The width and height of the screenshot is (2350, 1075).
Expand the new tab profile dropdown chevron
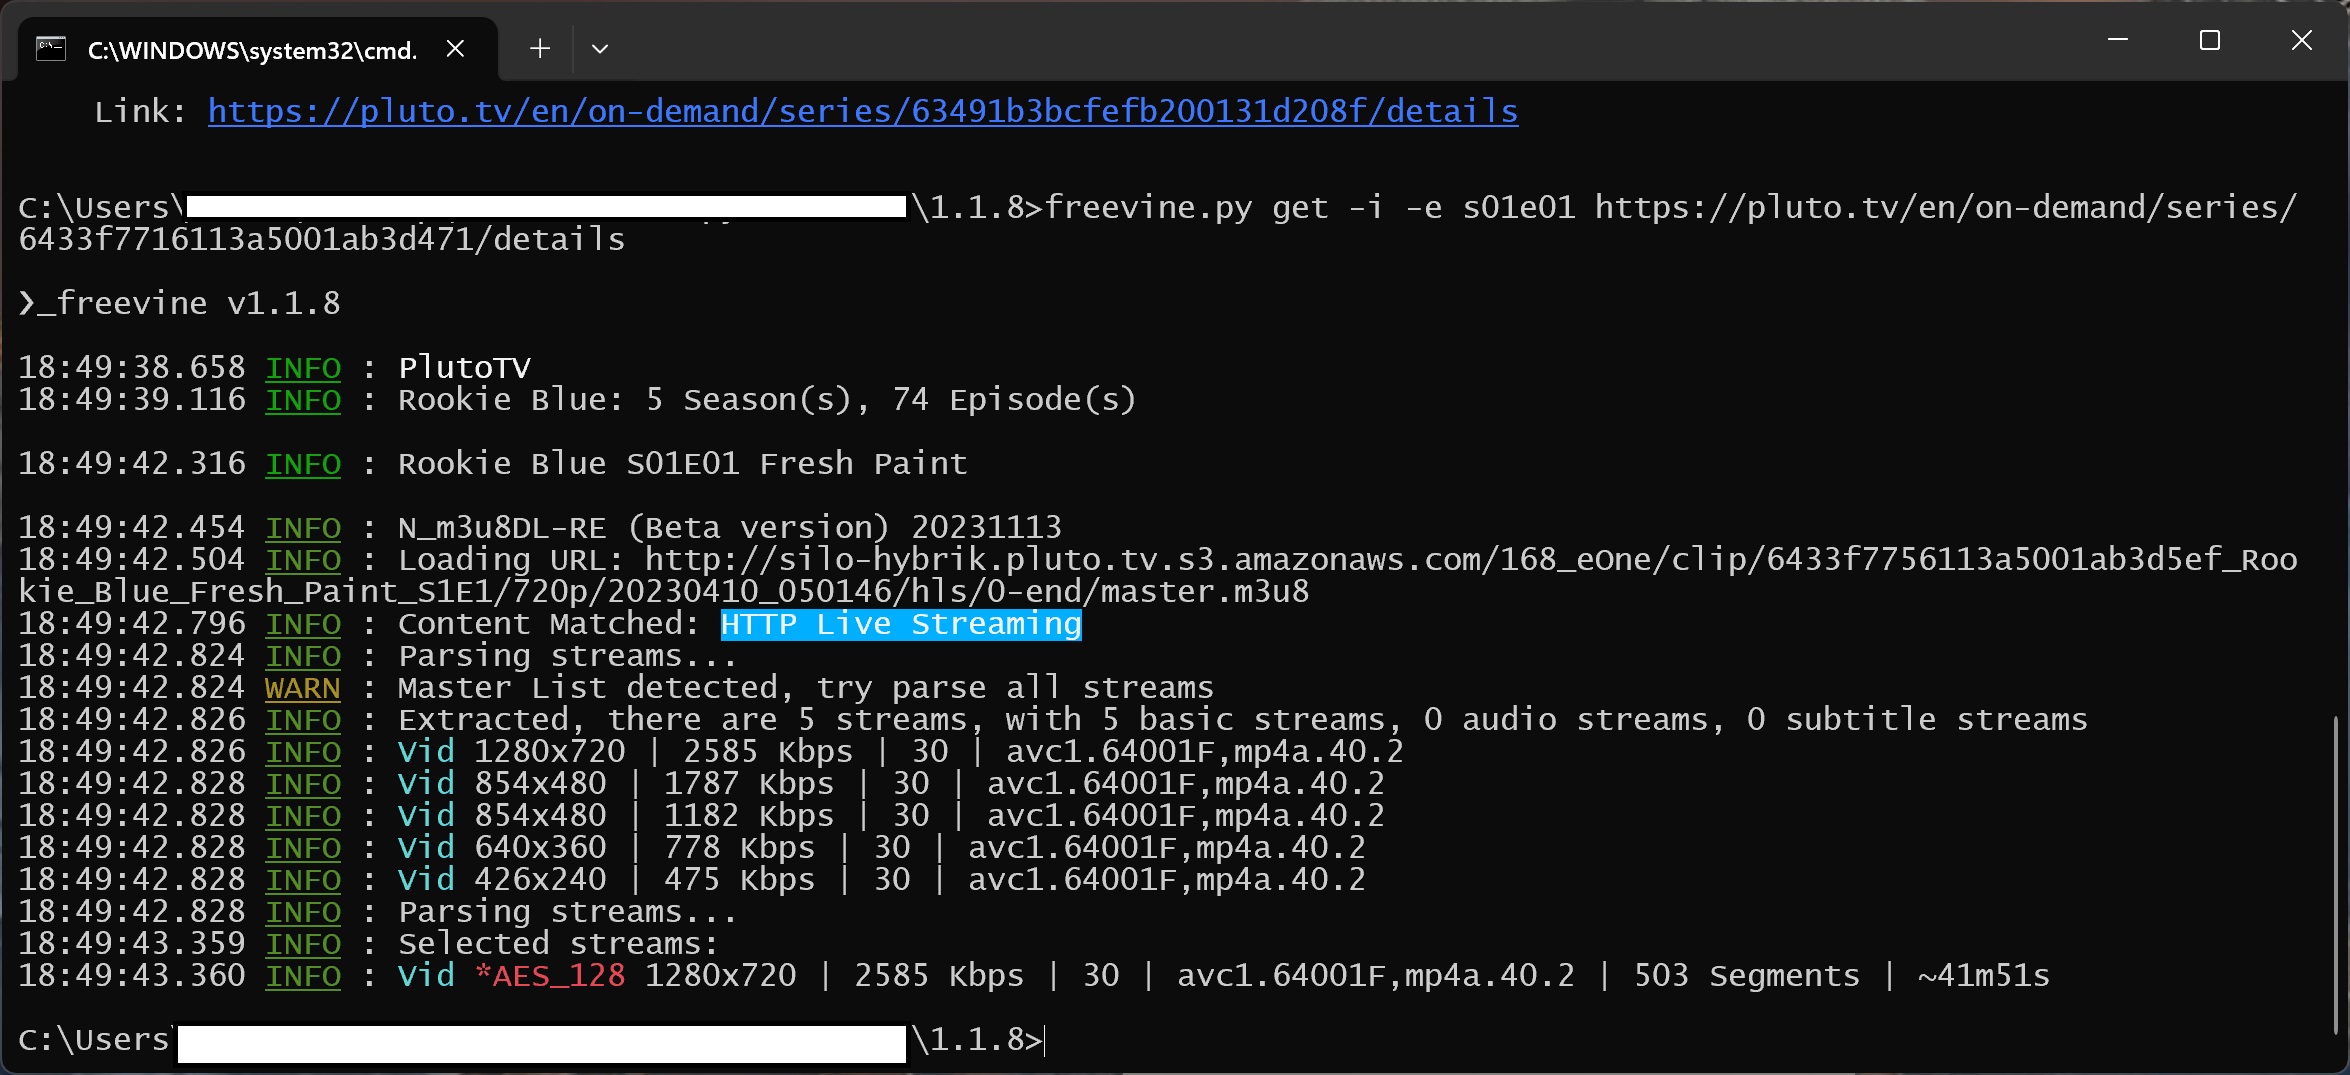[600, 48]
